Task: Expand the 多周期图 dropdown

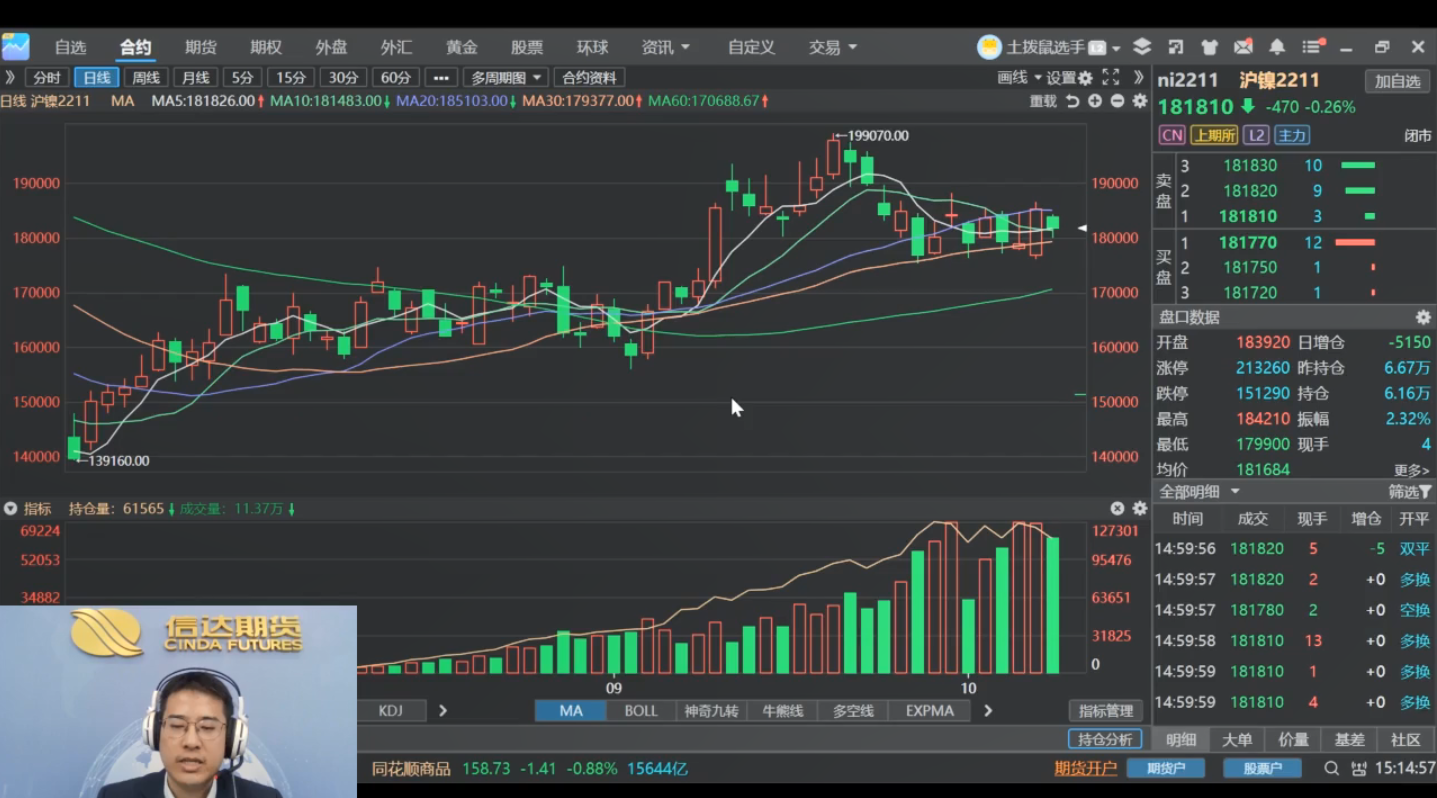Action: (x=506, y=78)
